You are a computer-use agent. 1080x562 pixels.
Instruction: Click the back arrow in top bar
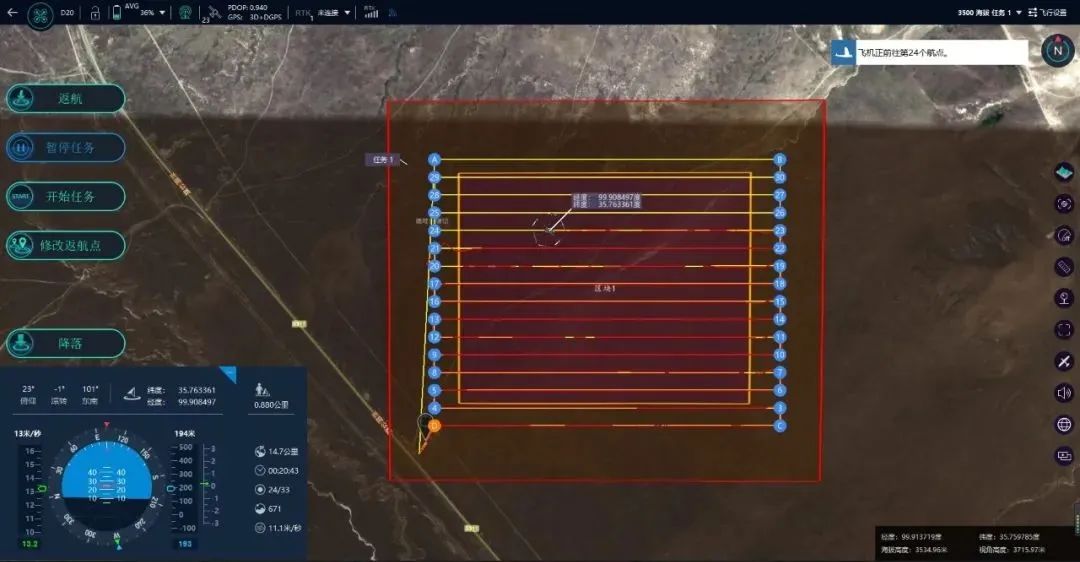coord(13,13)
